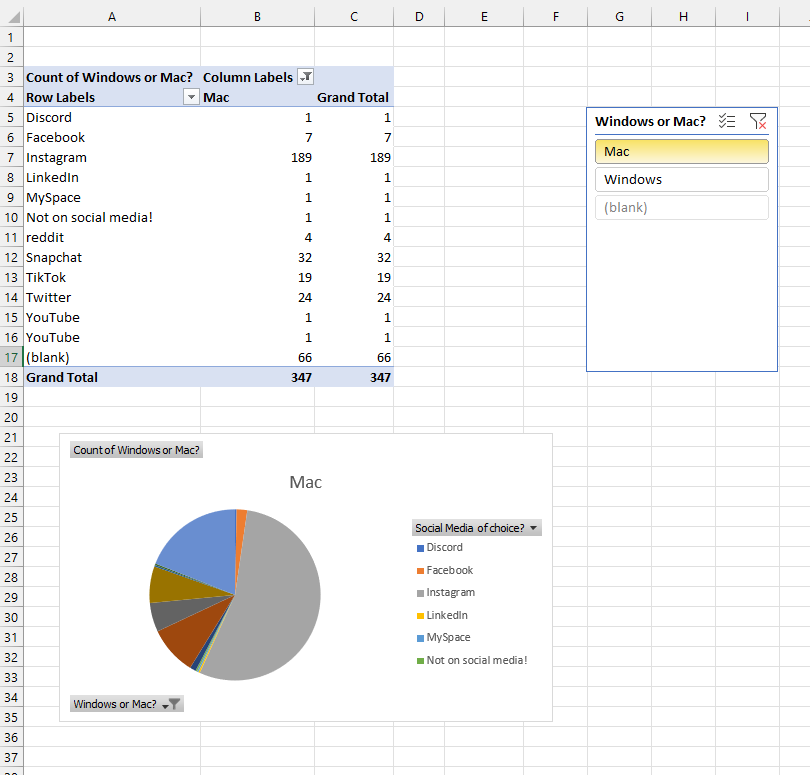Click the Count of Windows or Mac? chart button
Screen dimensions: 810x775
point(136,449)
